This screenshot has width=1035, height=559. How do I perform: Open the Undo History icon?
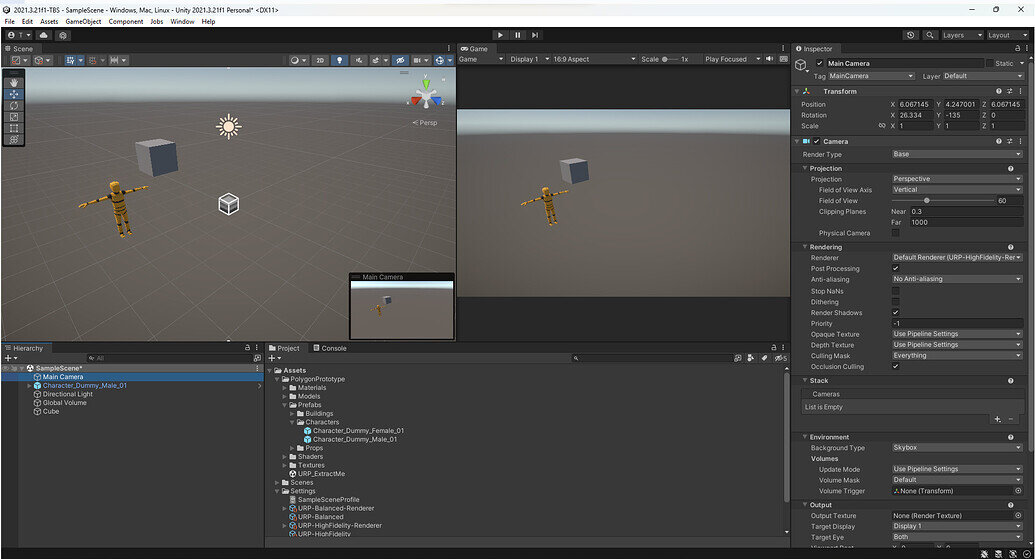pos(911,35)
